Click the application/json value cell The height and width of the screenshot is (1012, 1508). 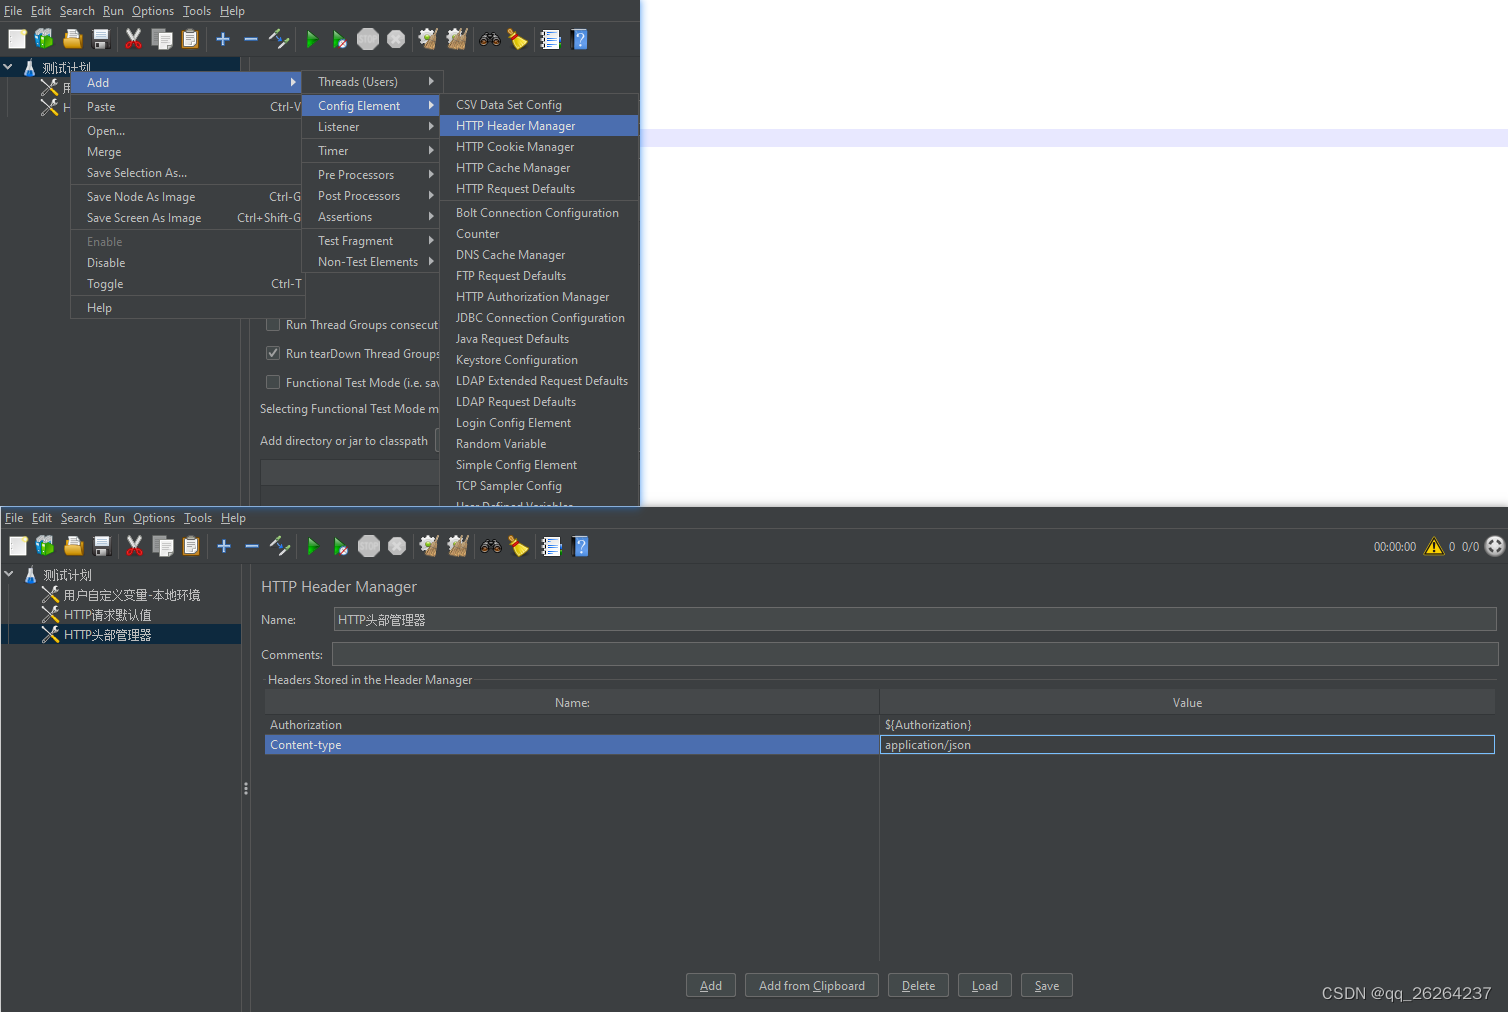point(1187,745)
